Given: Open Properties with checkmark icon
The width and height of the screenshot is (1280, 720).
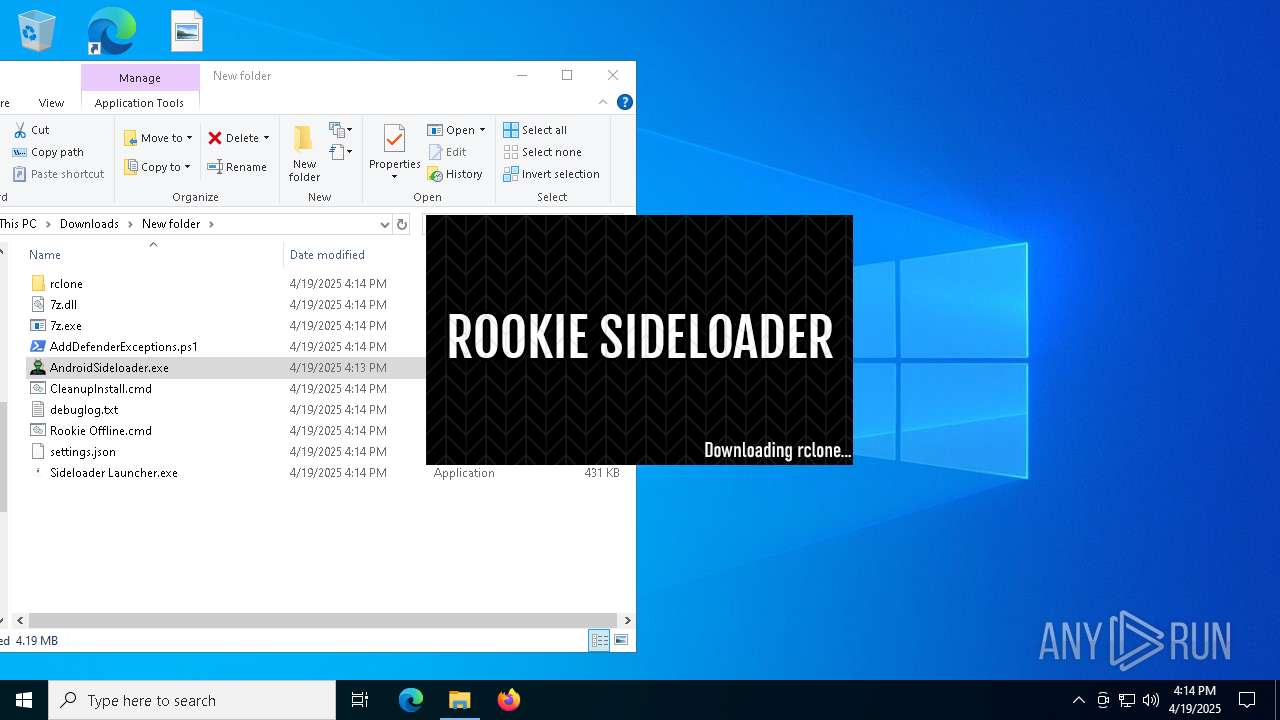Looking at the screenshot, I should point(394,140).
